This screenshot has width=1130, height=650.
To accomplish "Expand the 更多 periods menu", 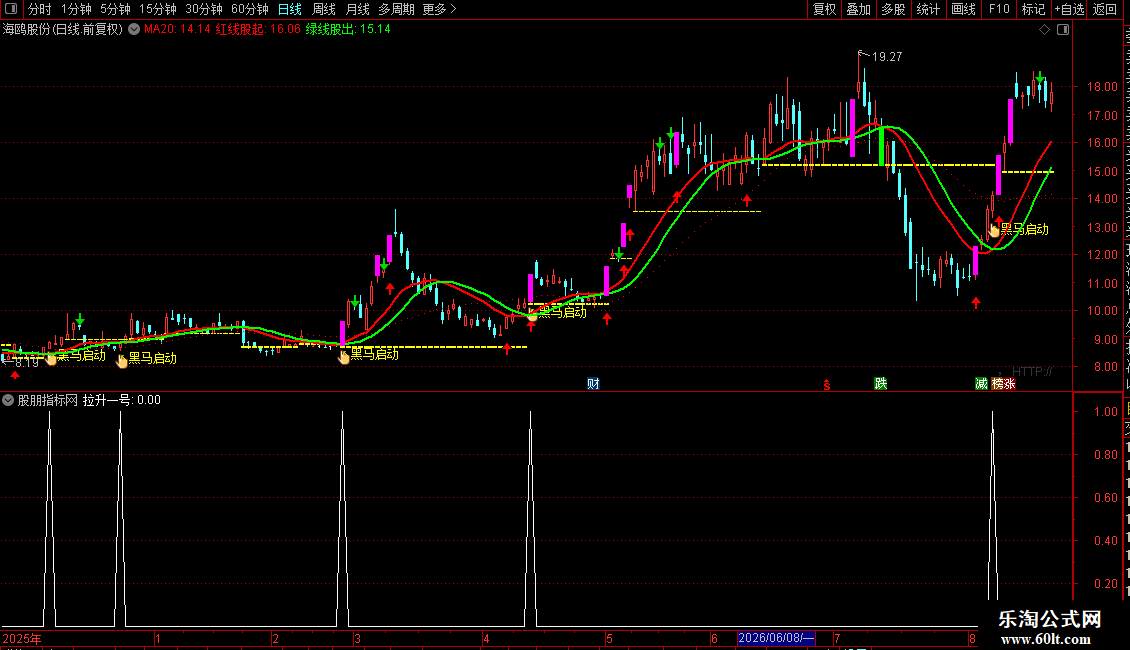I will [439, 9].
